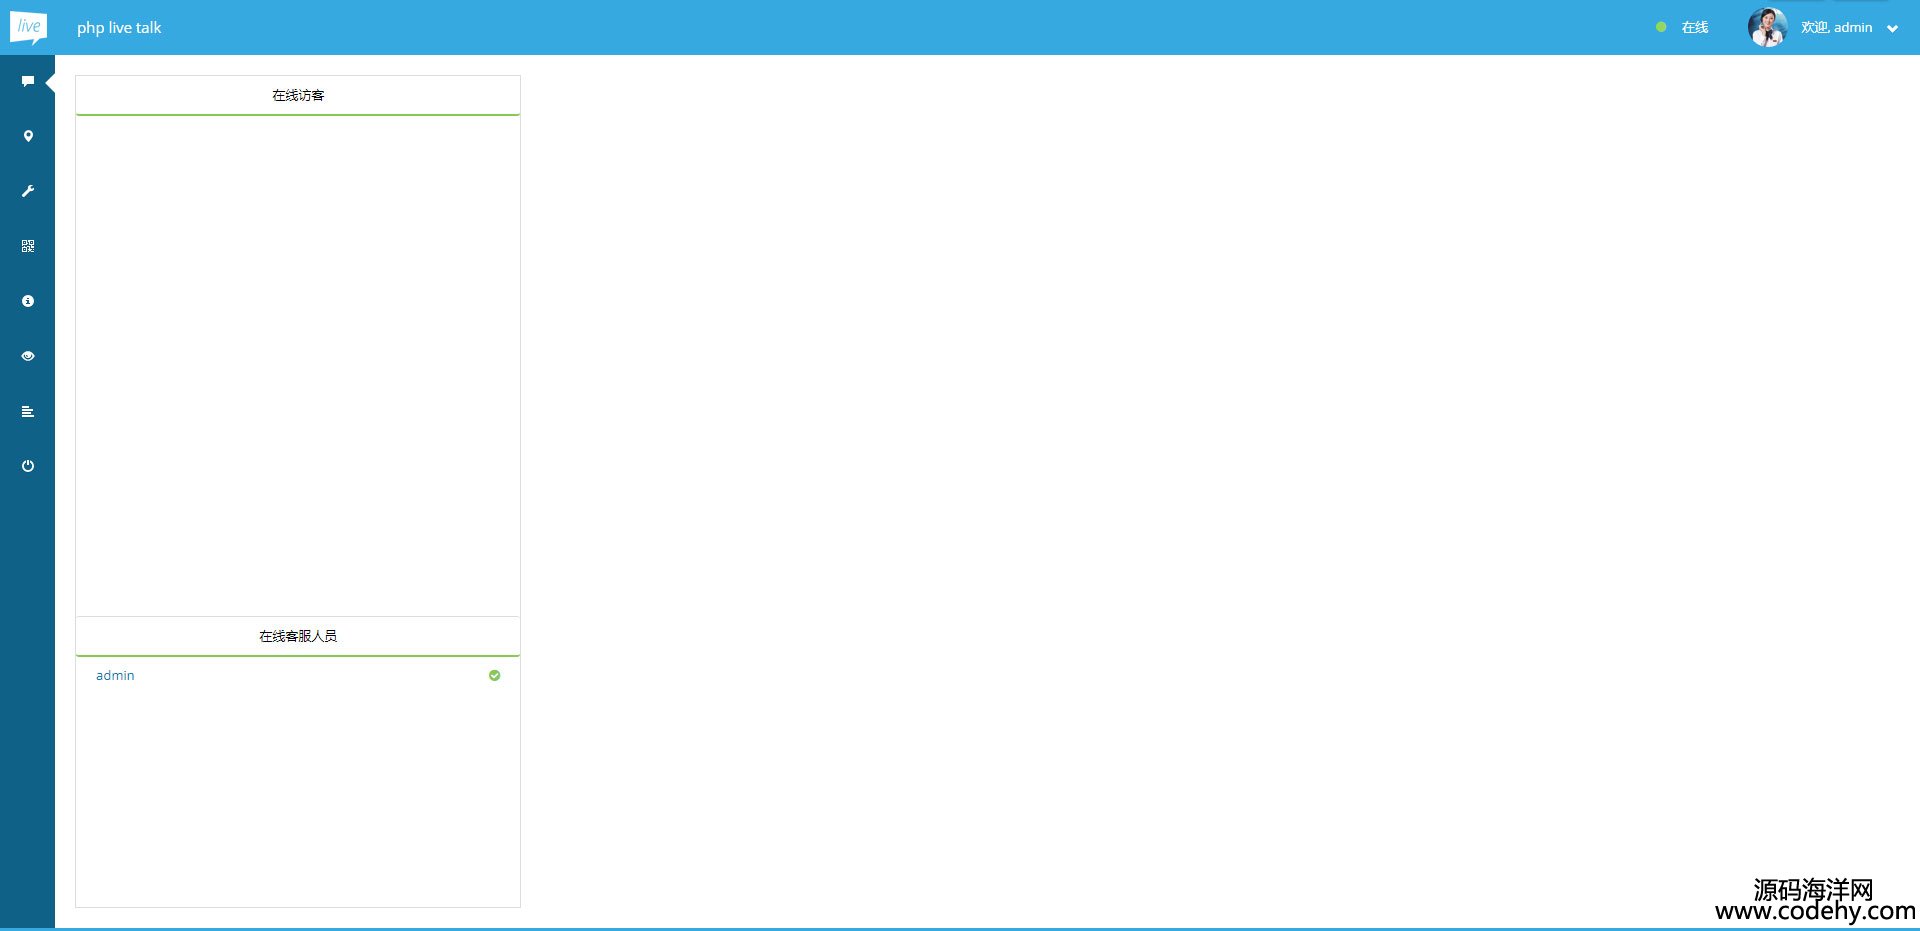The image size is (1920, 931).
Task: Click the live logo at top left
Action: pos(28,27)
